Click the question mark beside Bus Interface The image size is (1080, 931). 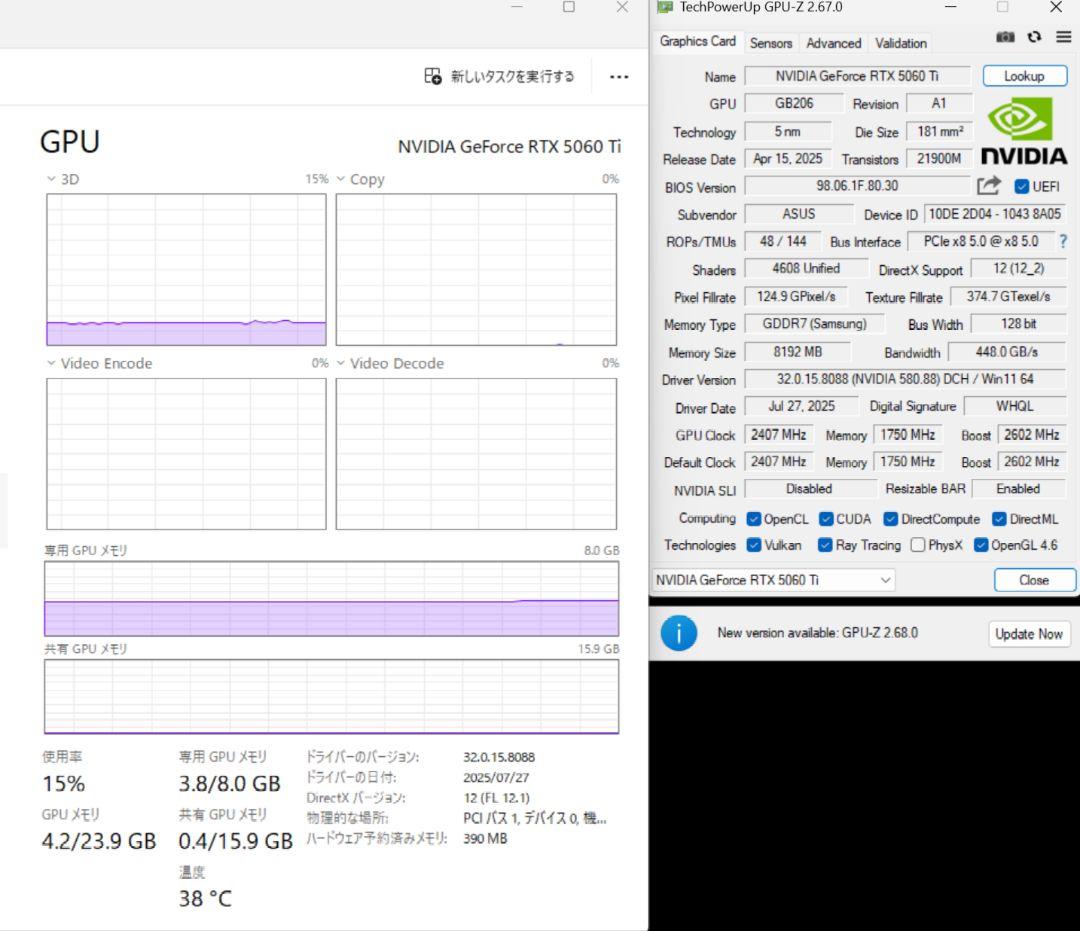point(1062,241)
